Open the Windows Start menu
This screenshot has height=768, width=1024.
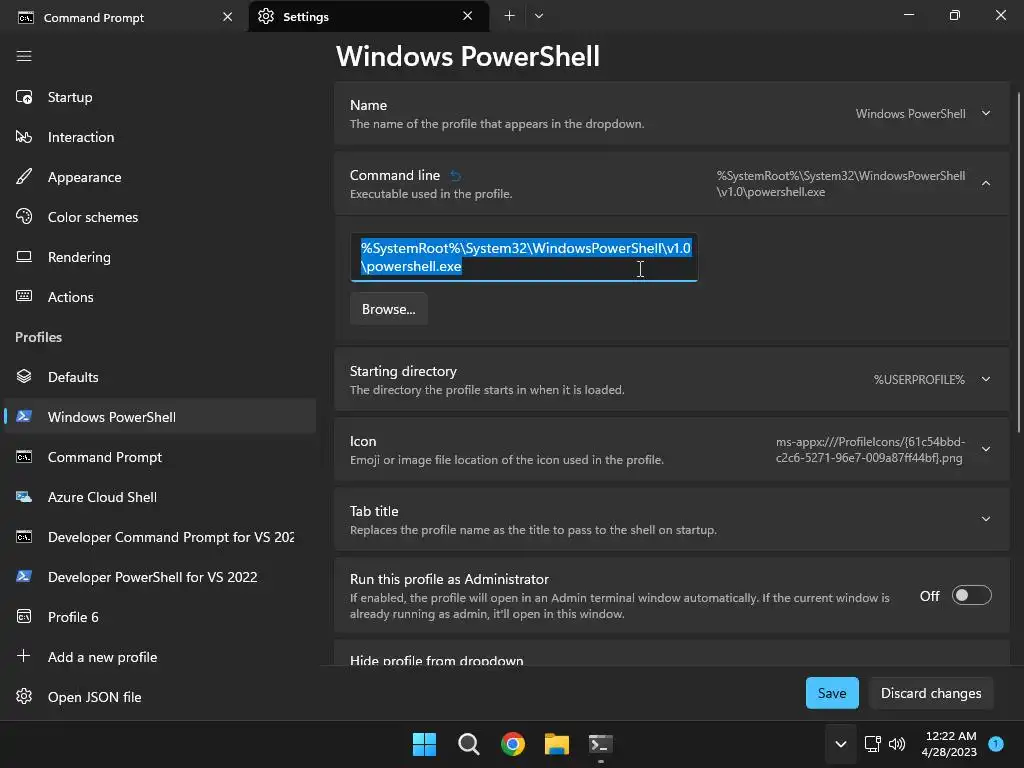[424, 744]
